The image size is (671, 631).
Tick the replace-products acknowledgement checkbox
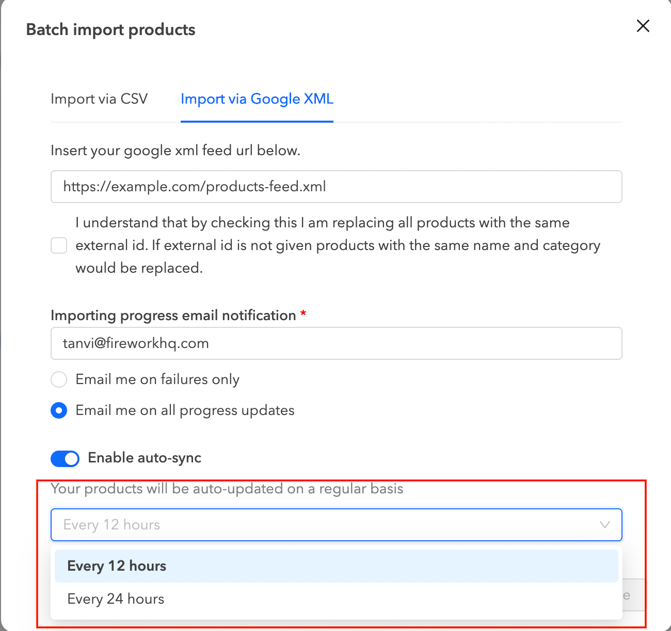point(59,245)
